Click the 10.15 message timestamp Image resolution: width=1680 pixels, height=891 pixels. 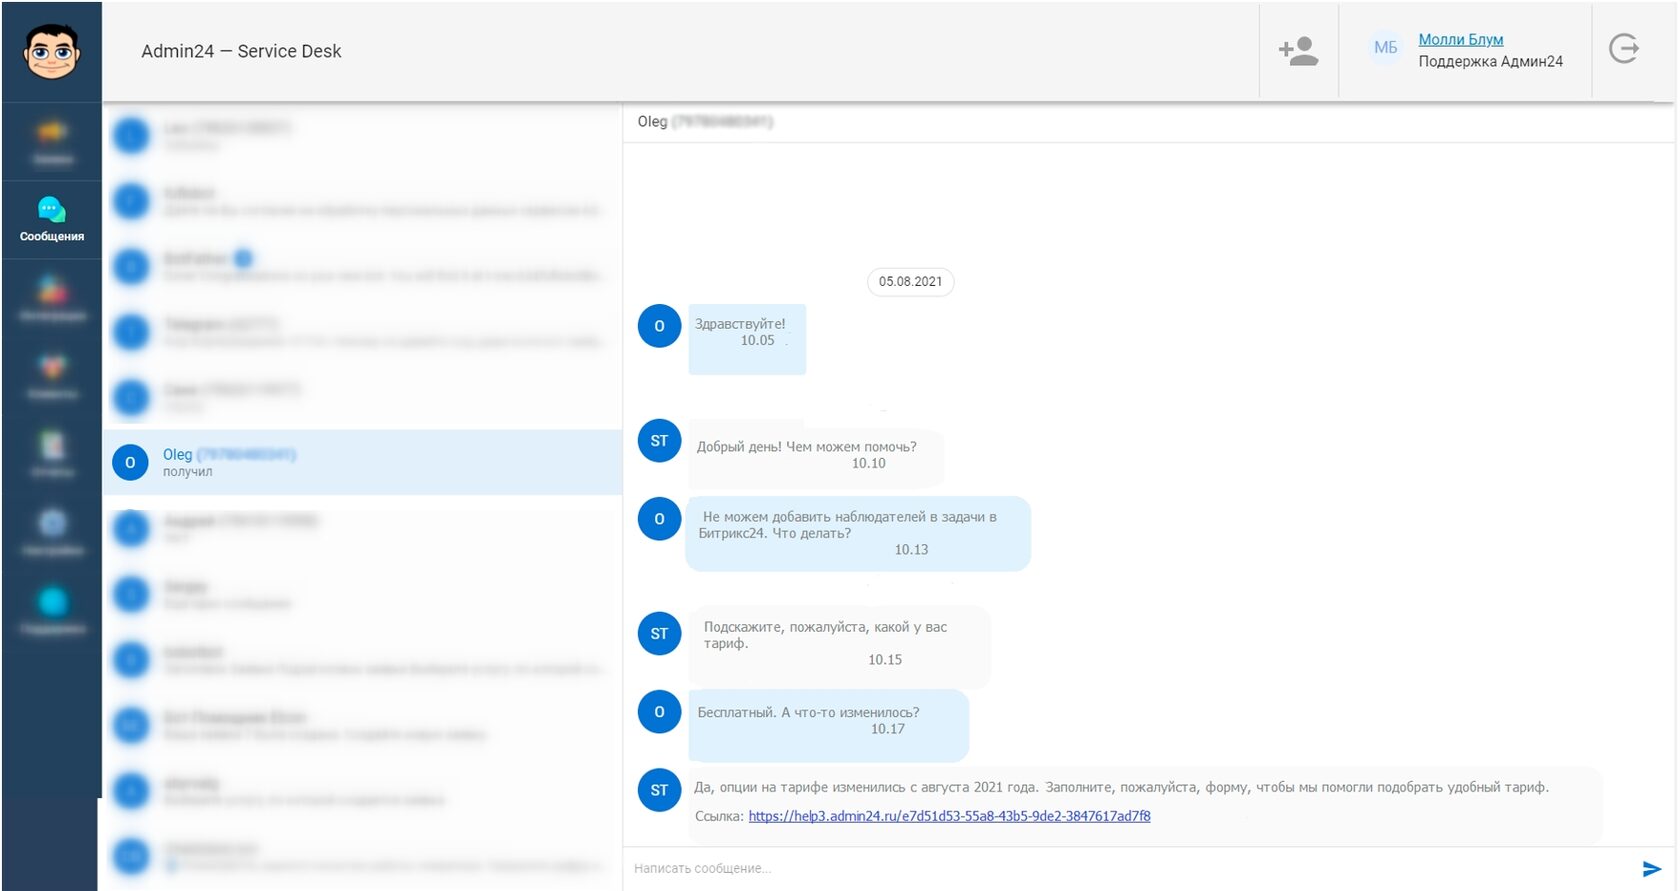point(885,660)
